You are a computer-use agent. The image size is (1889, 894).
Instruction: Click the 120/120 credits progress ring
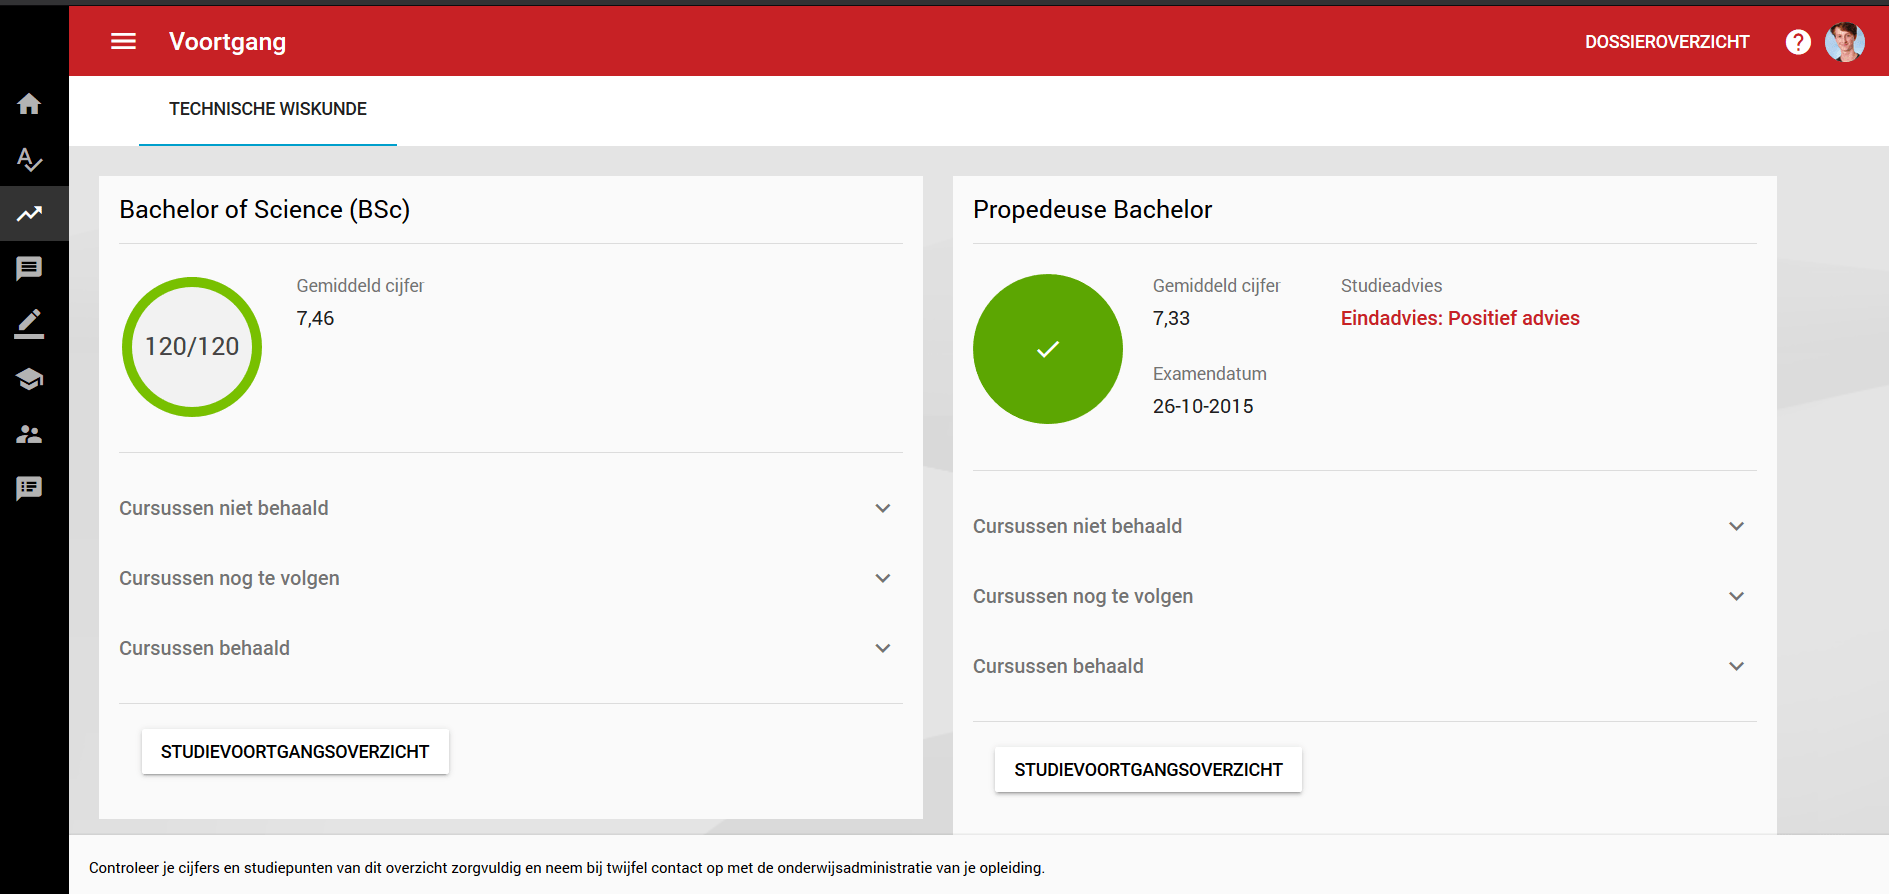(192, 347)
